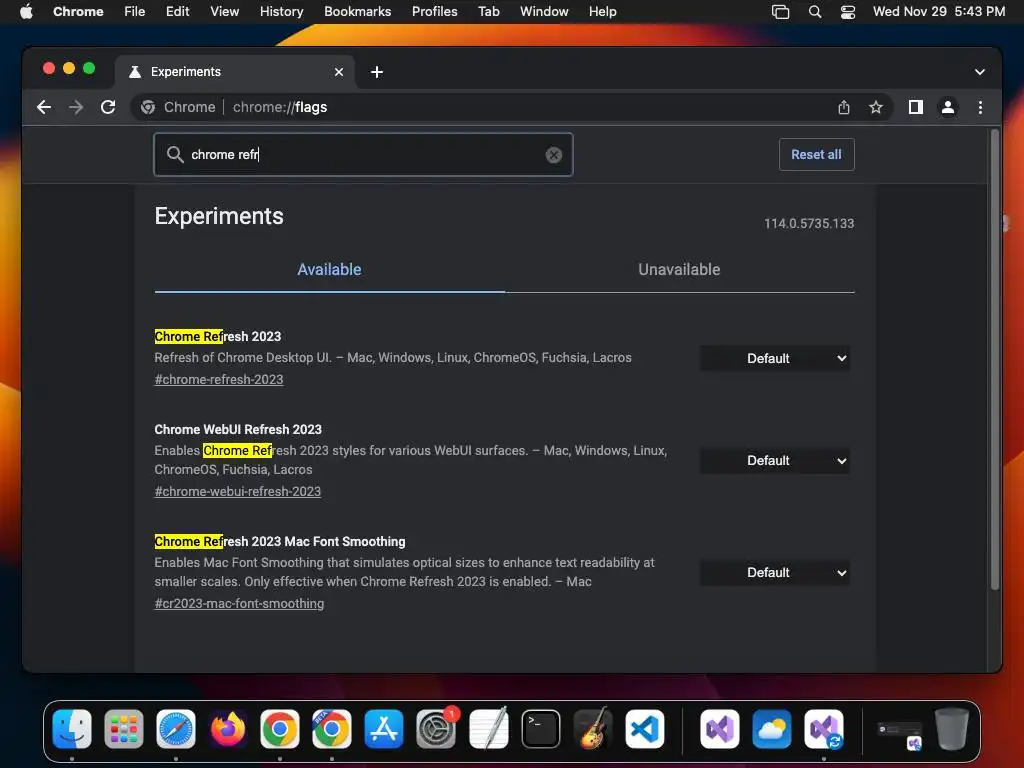Follow the #chrome-webui-refresh-2023 link
This screenshot has width=1024, height=768.
tap(238, 492)
